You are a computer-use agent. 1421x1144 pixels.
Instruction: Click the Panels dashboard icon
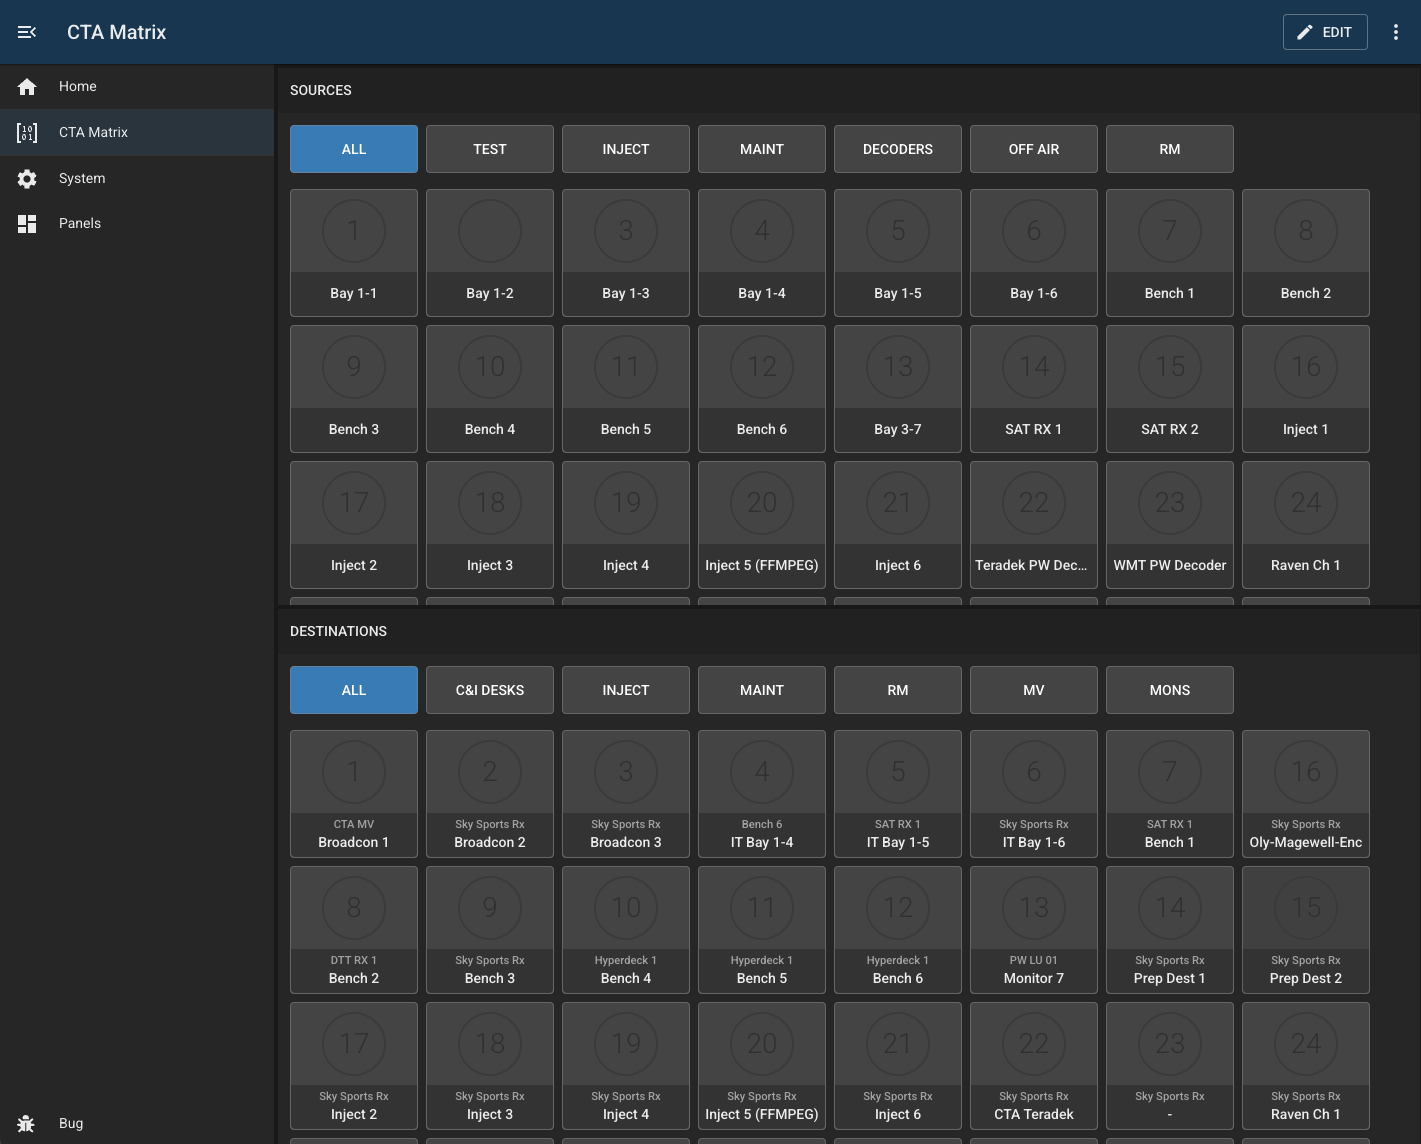point(27,224)
